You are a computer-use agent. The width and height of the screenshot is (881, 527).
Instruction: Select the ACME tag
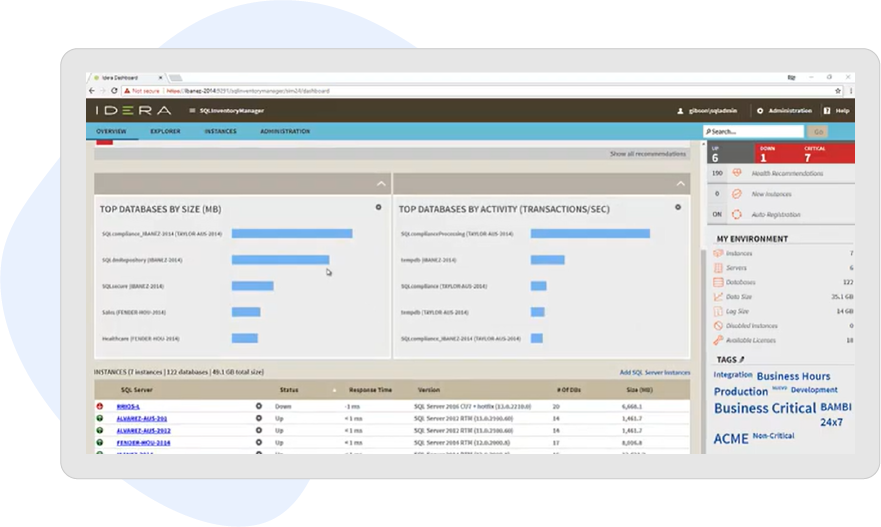(x=731, y=439)
